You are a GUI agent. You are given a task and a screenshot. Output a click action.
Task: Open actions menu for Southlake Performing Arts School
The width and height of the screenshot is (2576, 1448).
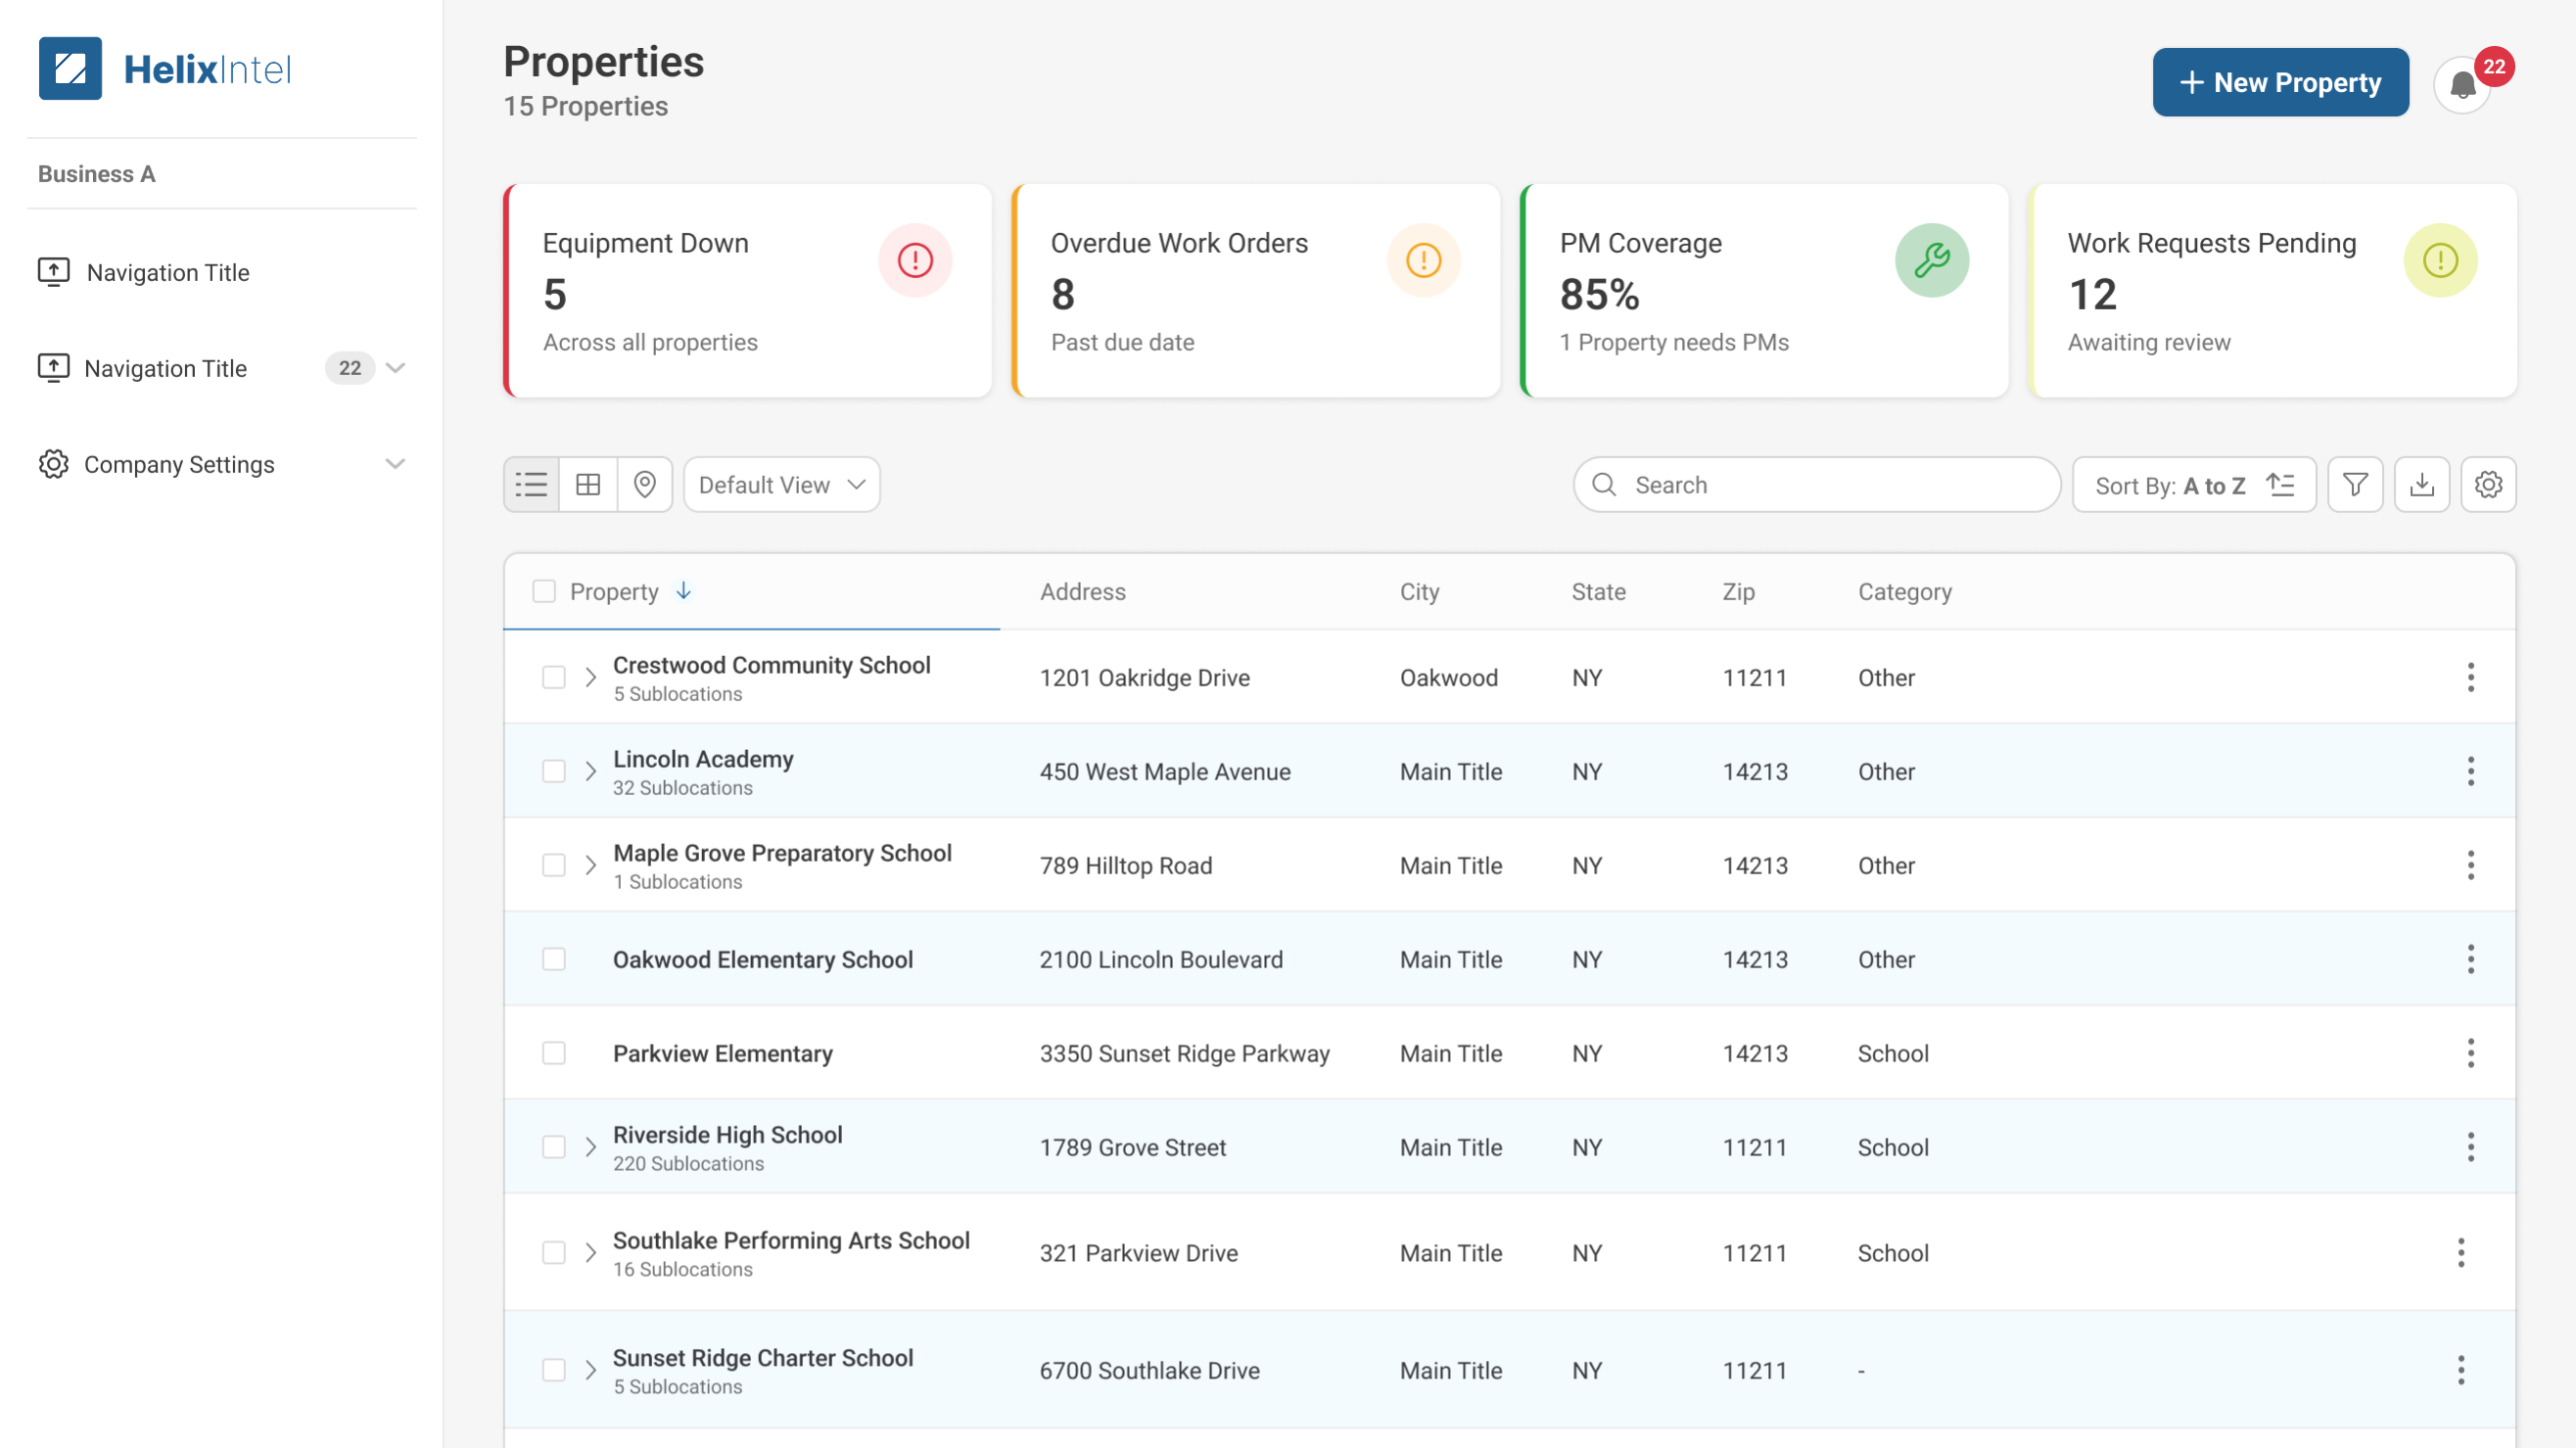(x=2461, y=1252)
